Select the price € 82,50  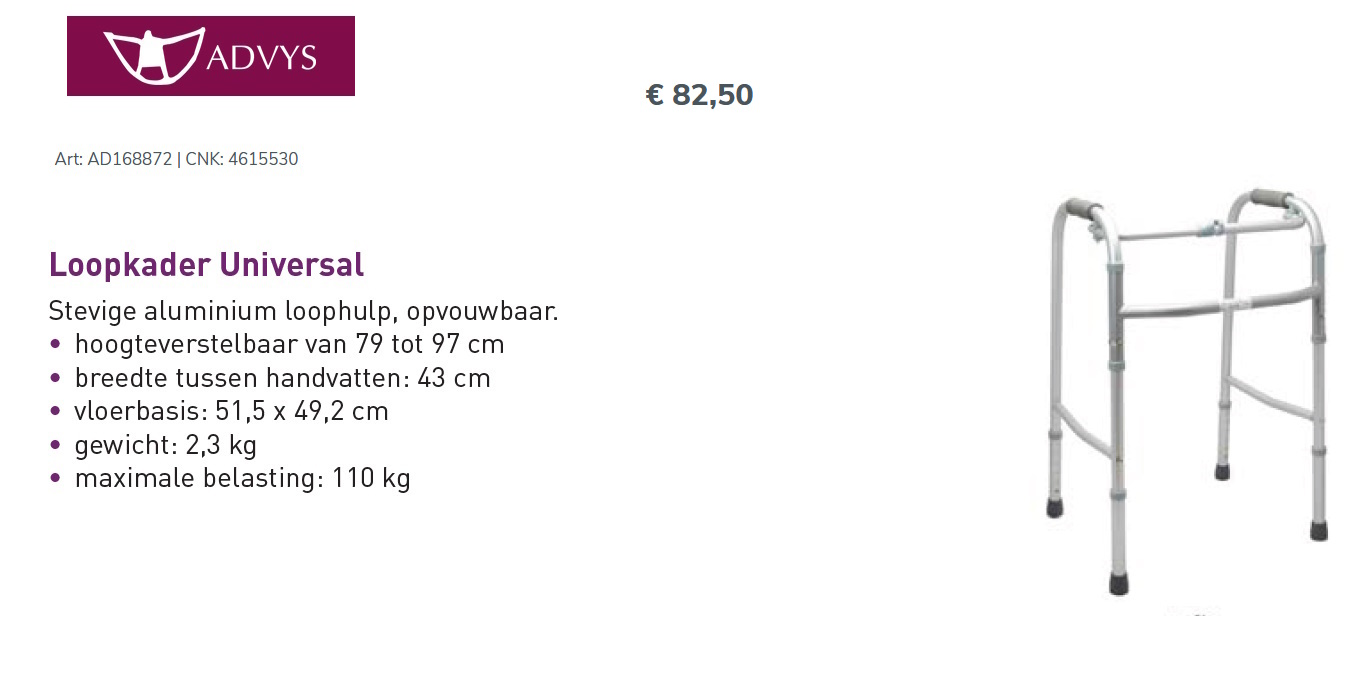[699, 95]
